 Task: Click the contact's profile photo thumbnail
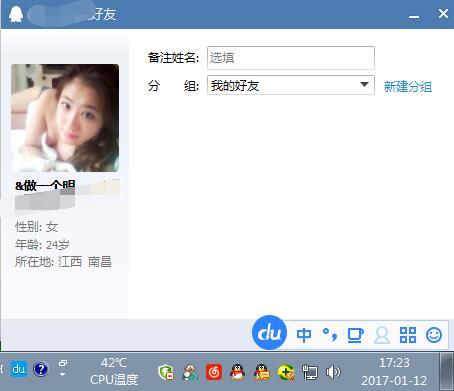click(65, 118)
